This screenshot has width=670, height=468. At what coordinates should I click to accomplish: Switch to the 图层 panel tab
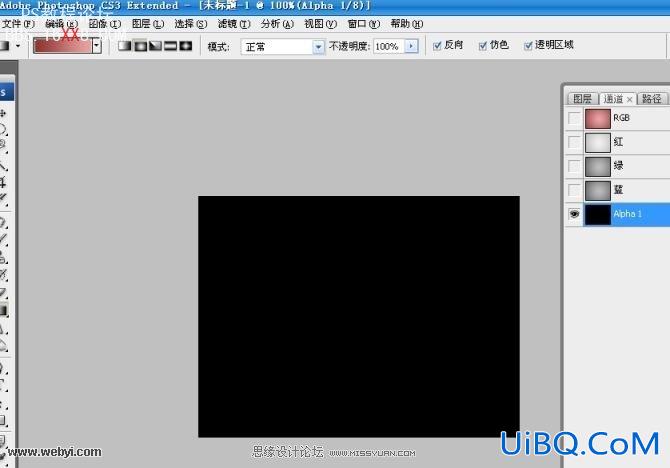[582, 99]
